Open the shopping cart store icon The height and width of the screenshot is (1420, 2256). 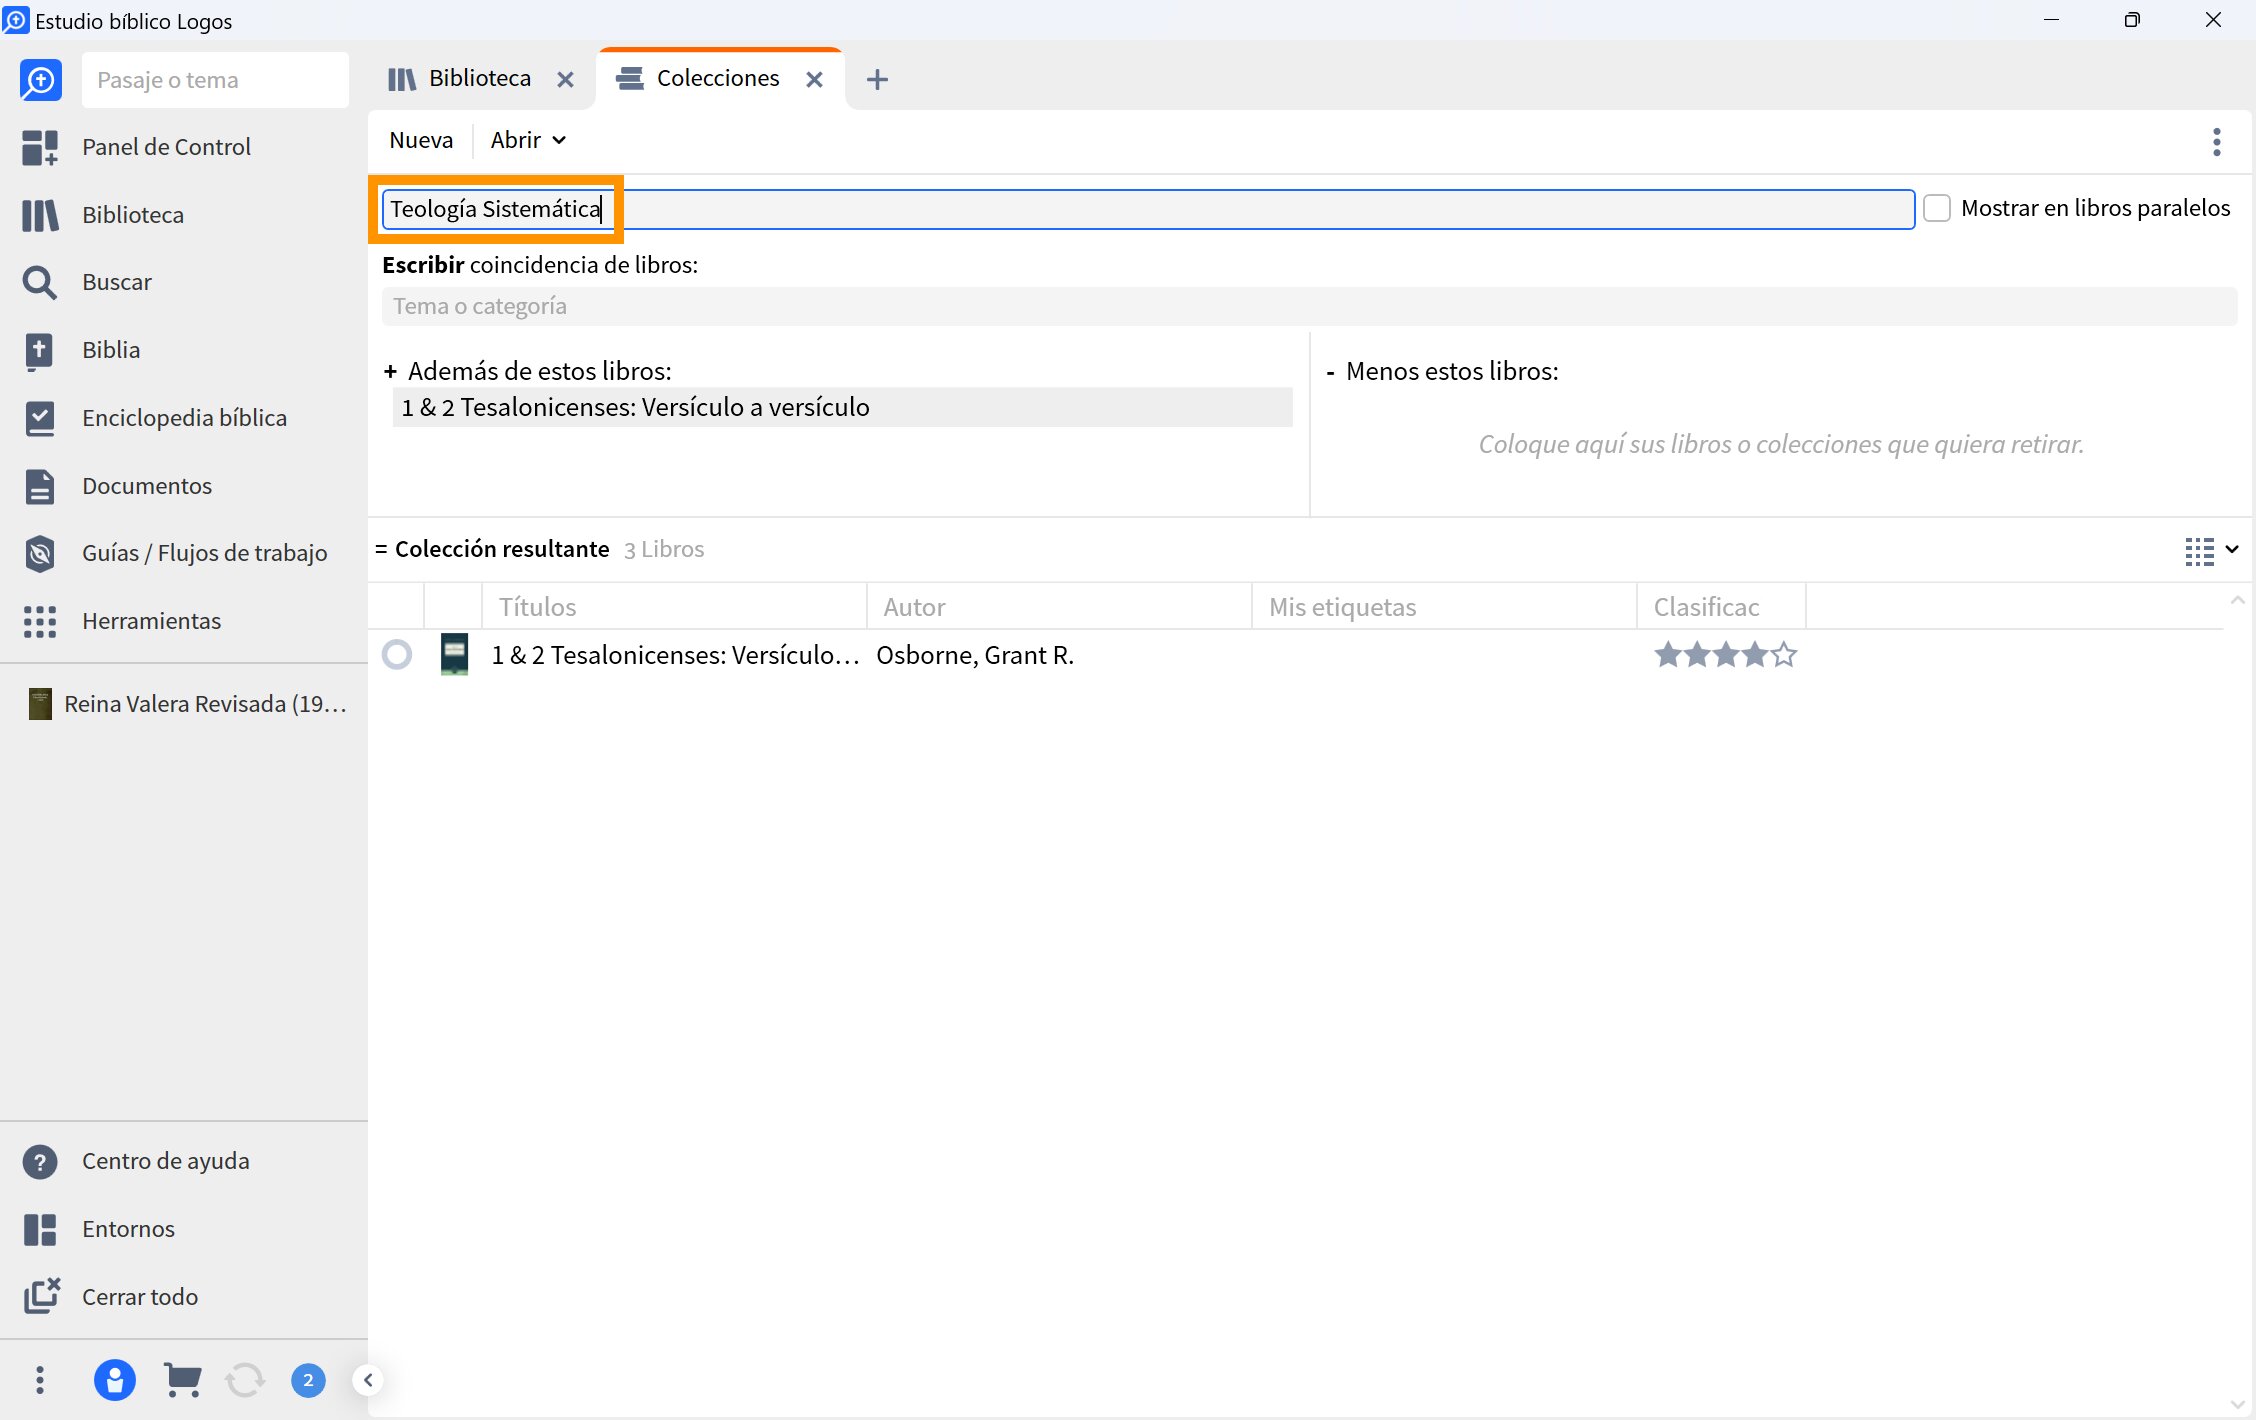coord(182,1380)
